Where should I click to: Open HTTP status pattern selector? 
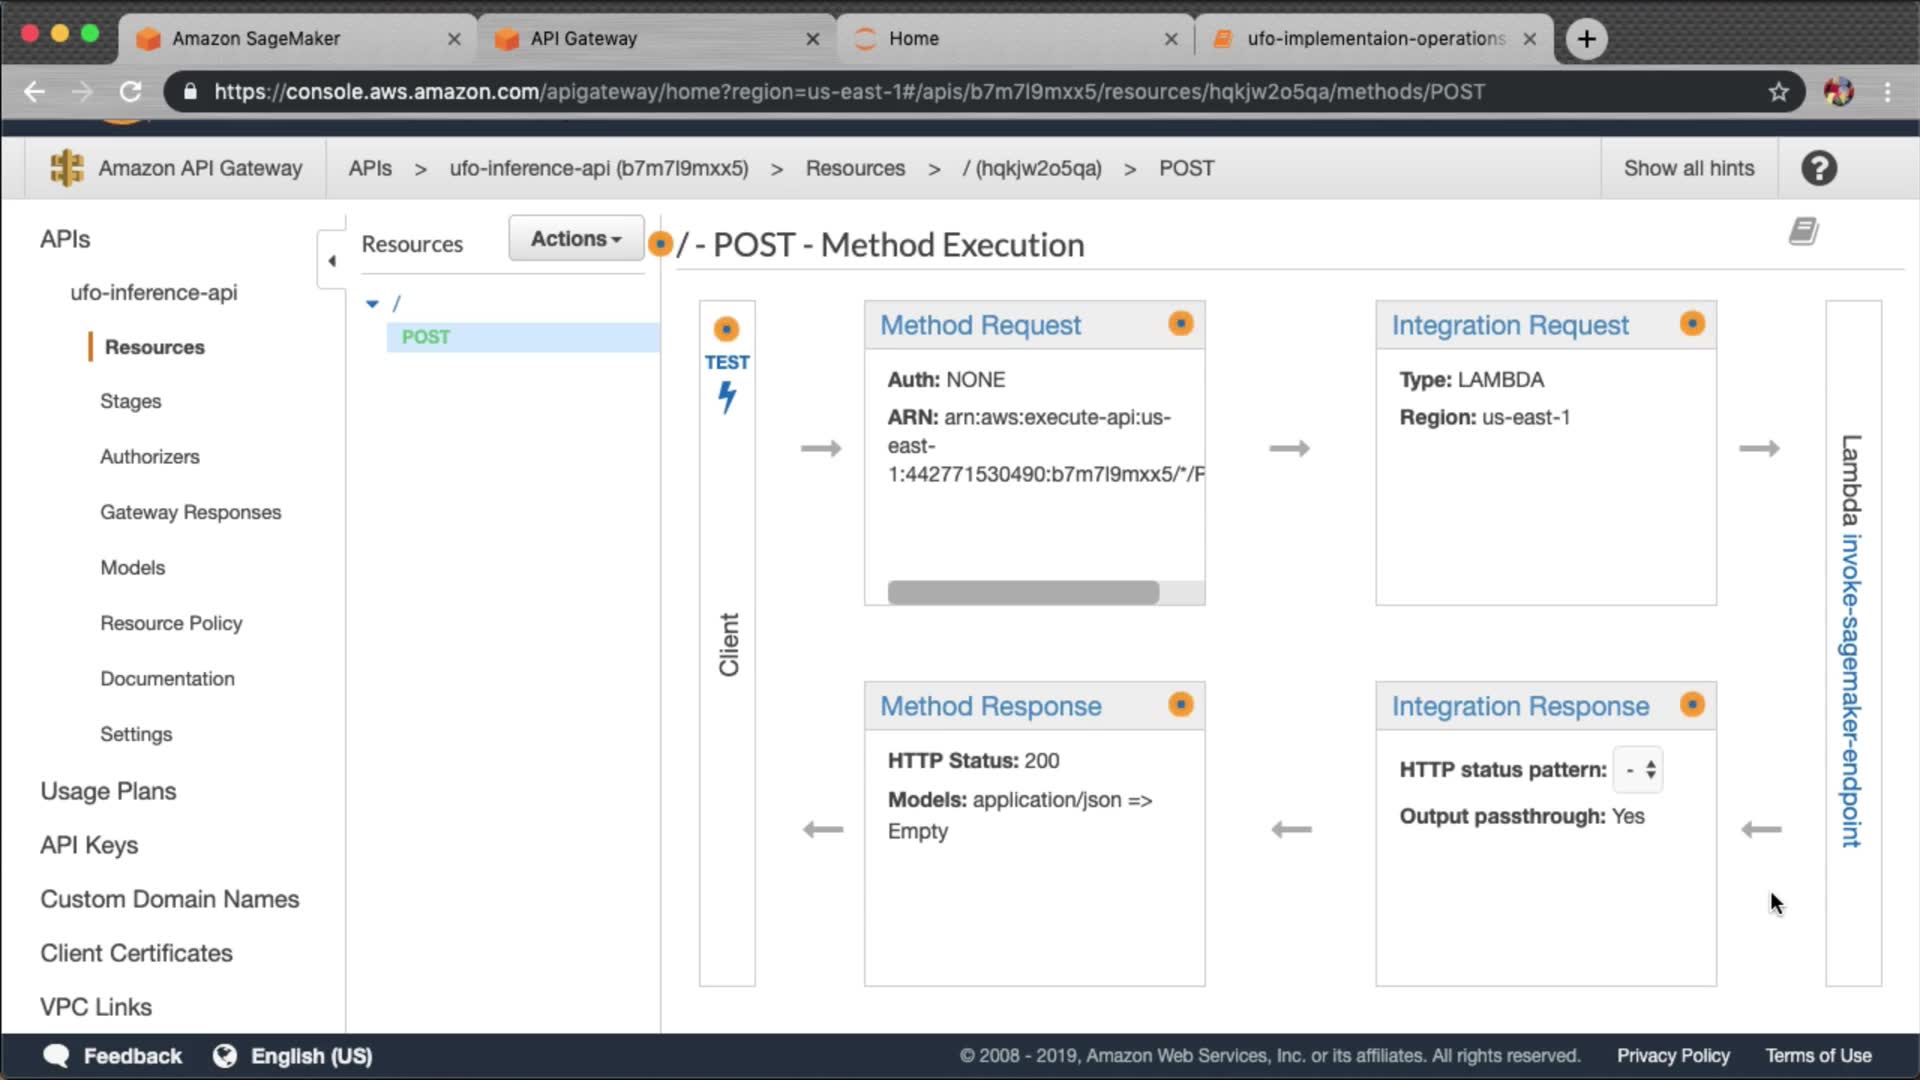(x=1638, y=770)
